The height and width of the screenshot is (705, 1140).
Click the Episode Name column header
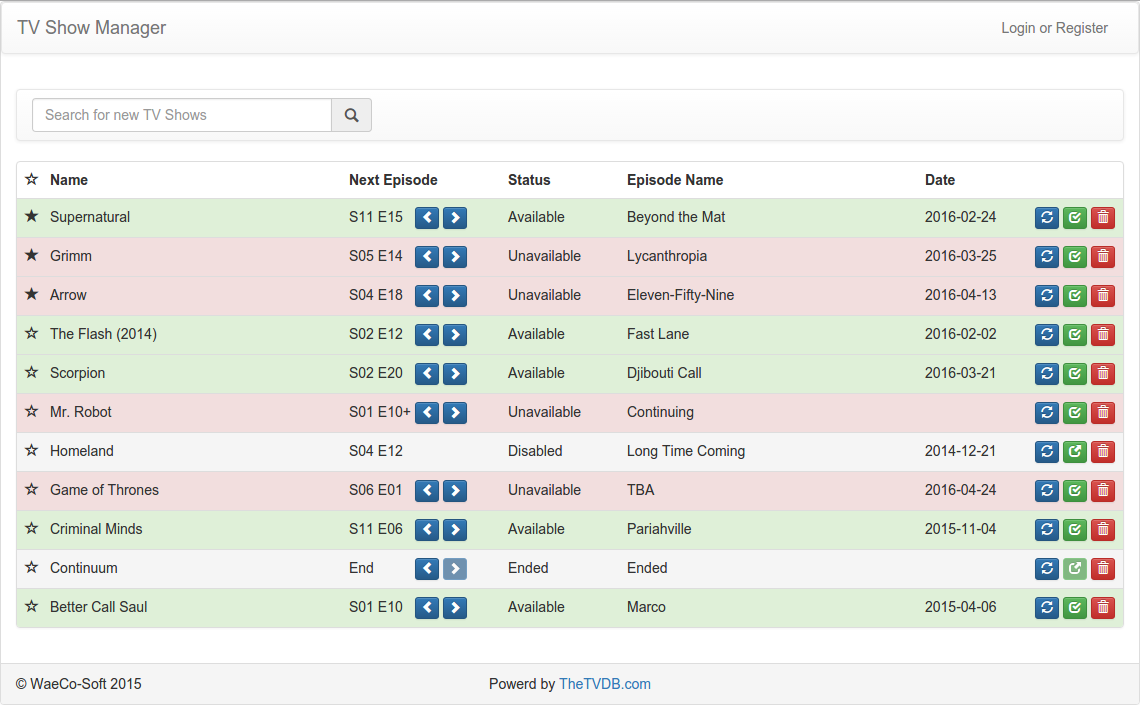[x=675, y=180]
